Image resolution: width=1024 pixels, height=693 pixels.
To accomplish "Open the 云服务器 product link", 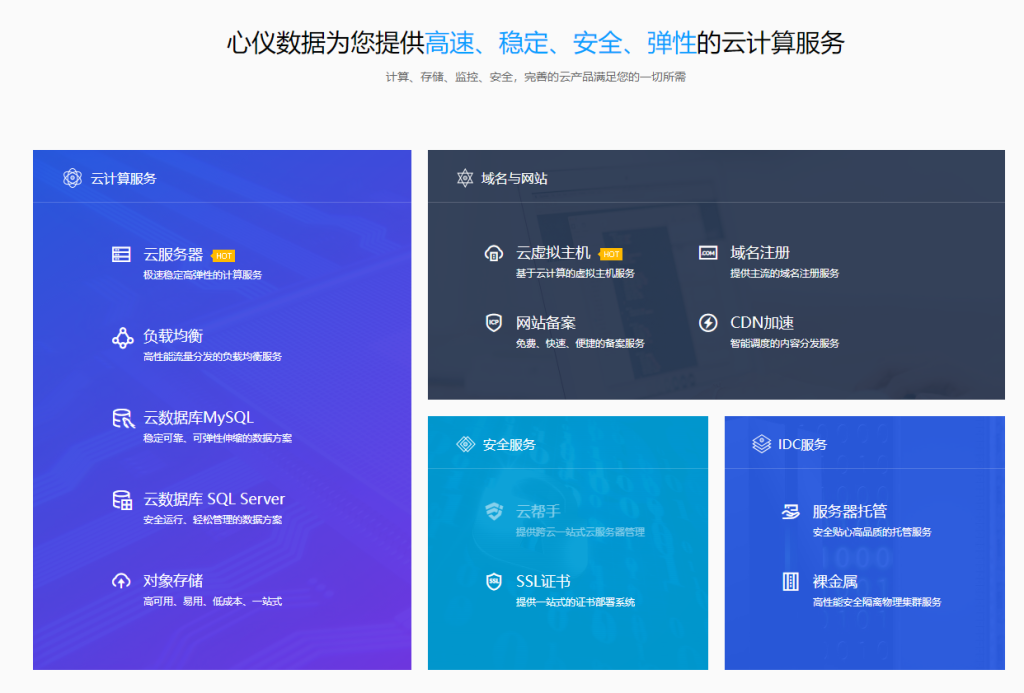I will 173,254.
